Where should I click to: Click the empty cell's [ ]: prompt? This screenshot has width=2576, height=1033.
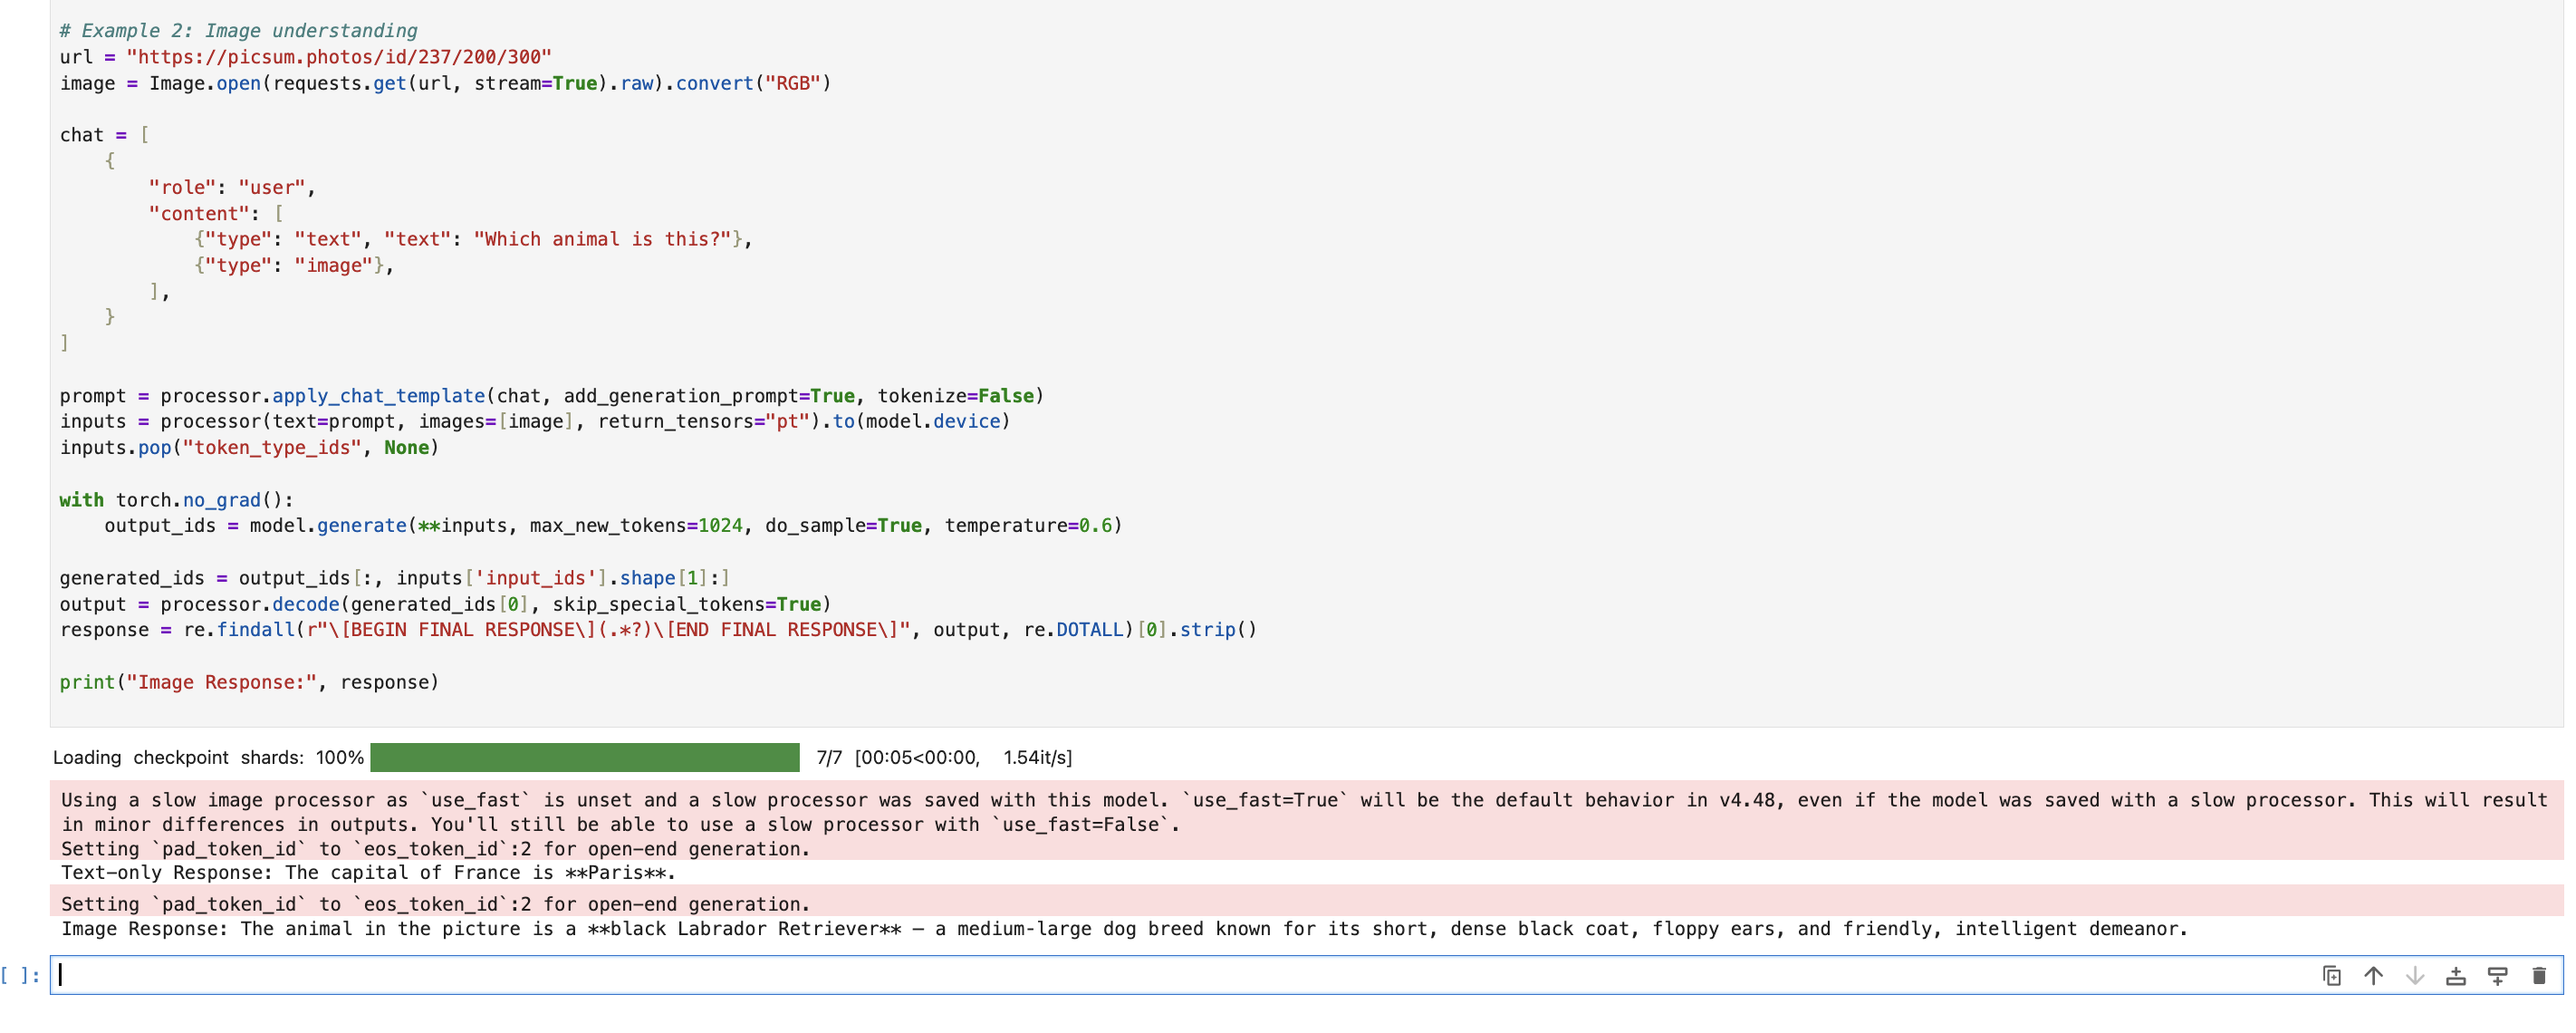pyautogui.click(x=21, y=975)
